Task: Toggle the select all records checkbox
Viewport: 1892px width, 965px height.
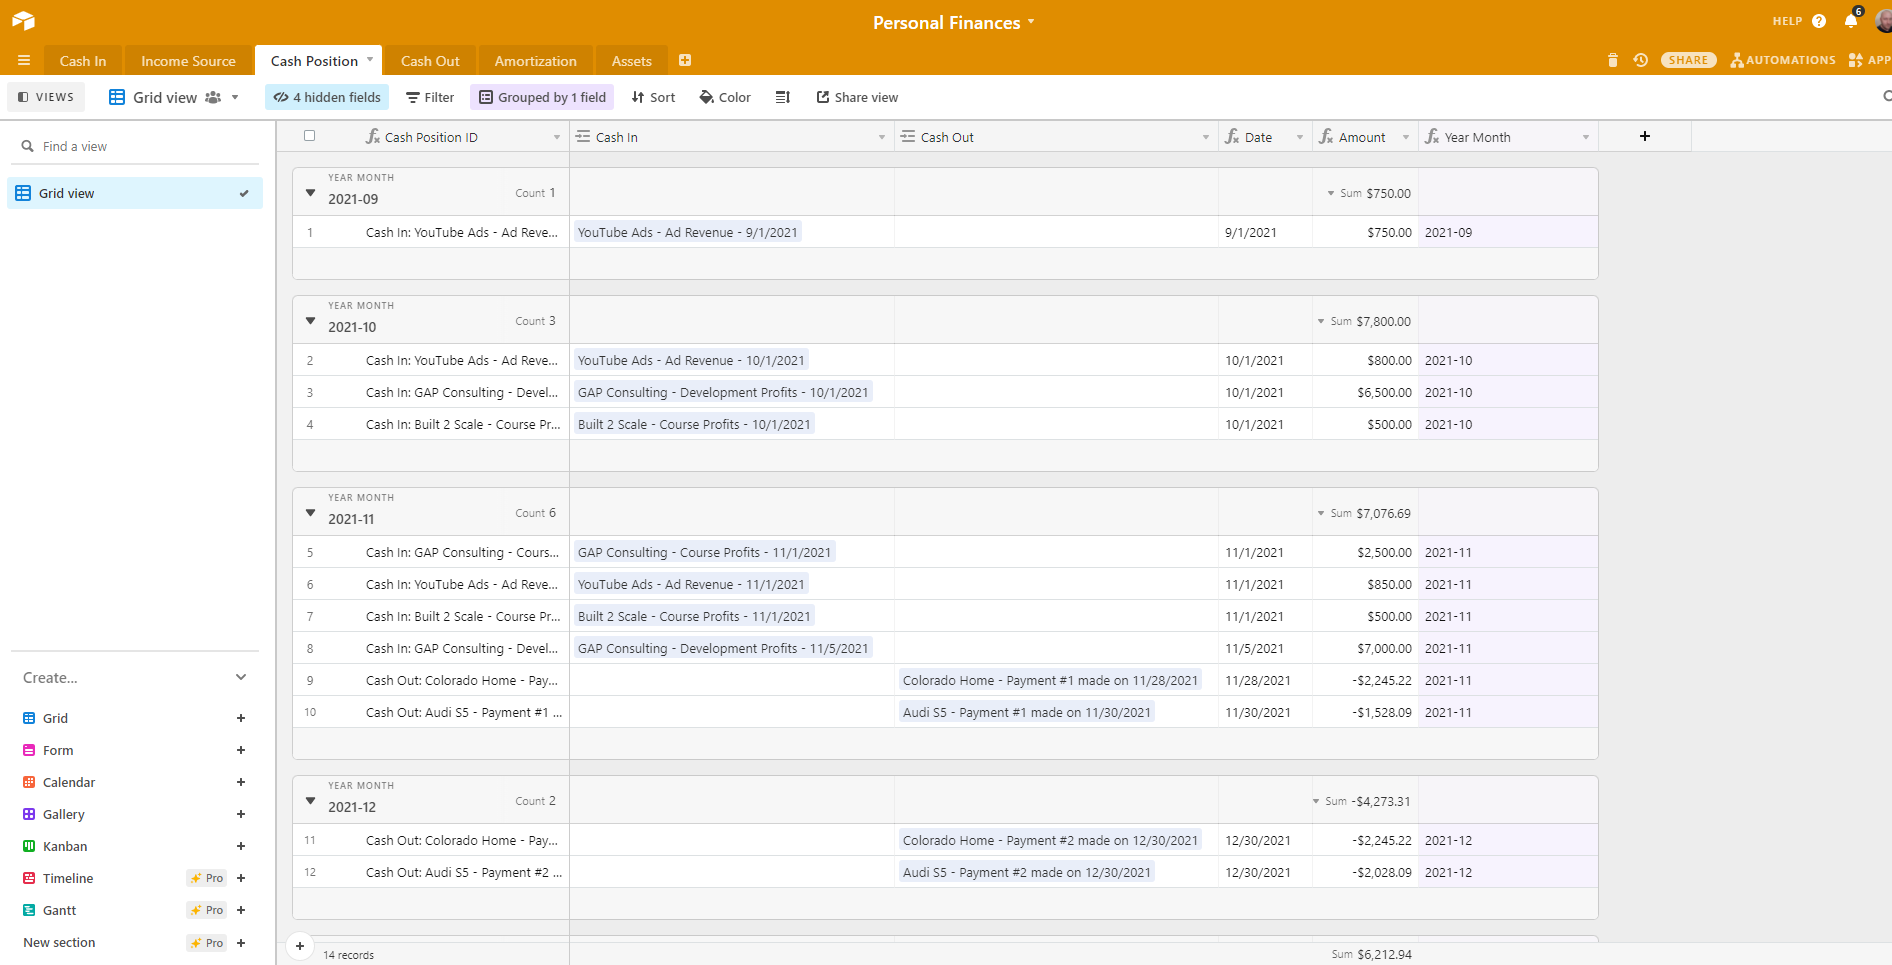Action: (310, 136)
